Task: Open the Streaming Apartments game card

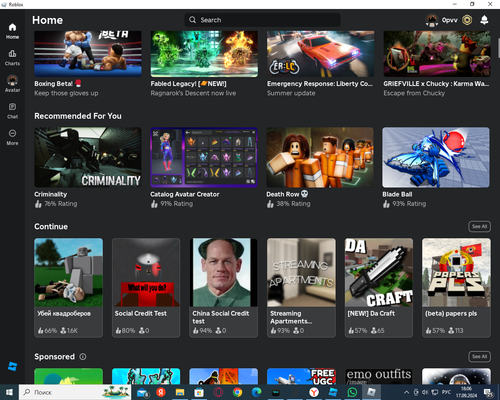Action: (301, 288)
